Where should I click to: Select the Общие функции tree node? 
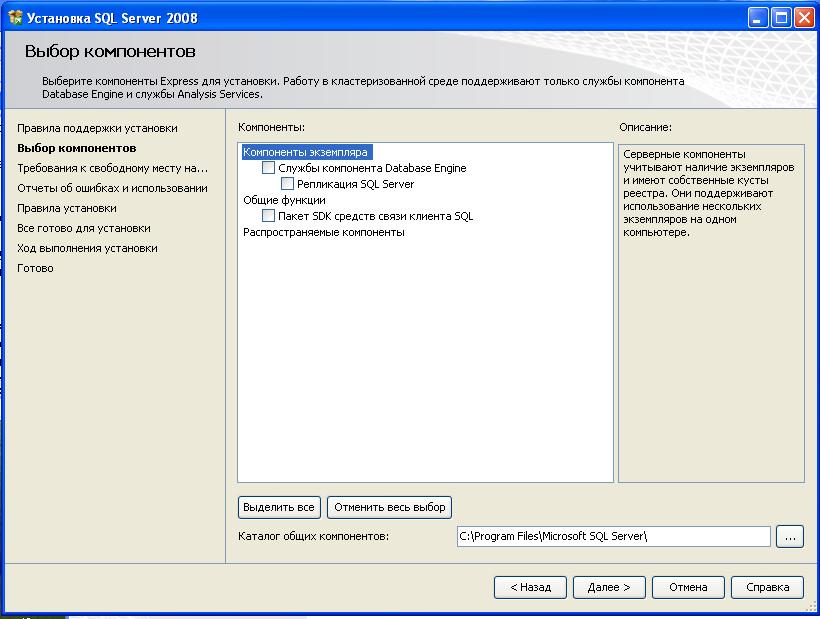(x=284, y=200)
